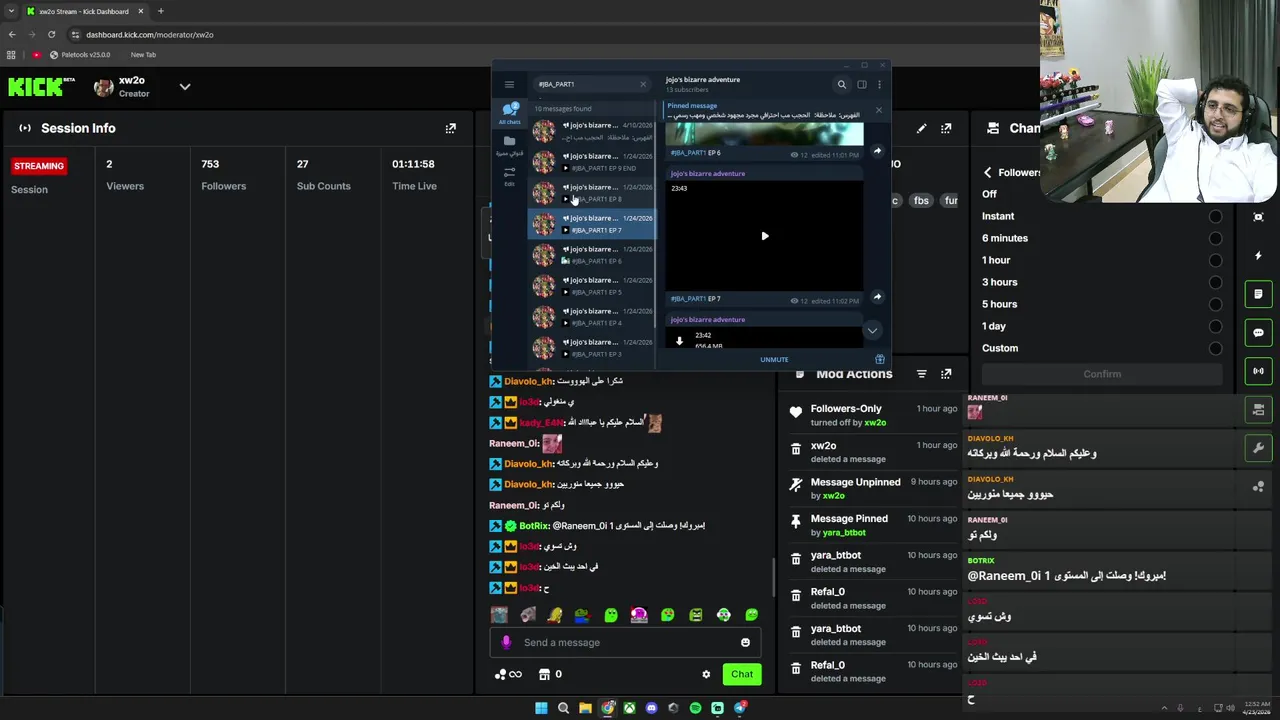The height and width of the screenshot is (720, 1280).
Task: Open gift icon beside UNMUTE in Telegram
Action: tap(879, 359)
